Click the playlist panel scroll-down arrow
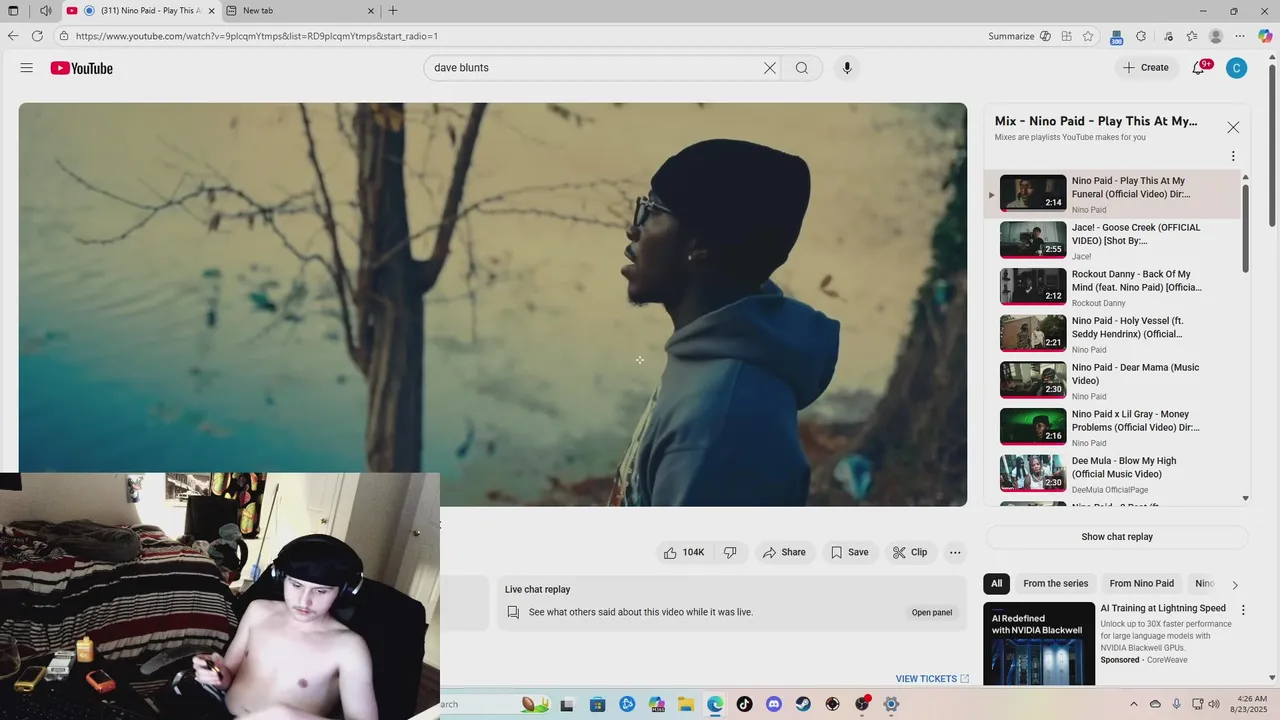The image size is (1280, 720). (1246, 498)
